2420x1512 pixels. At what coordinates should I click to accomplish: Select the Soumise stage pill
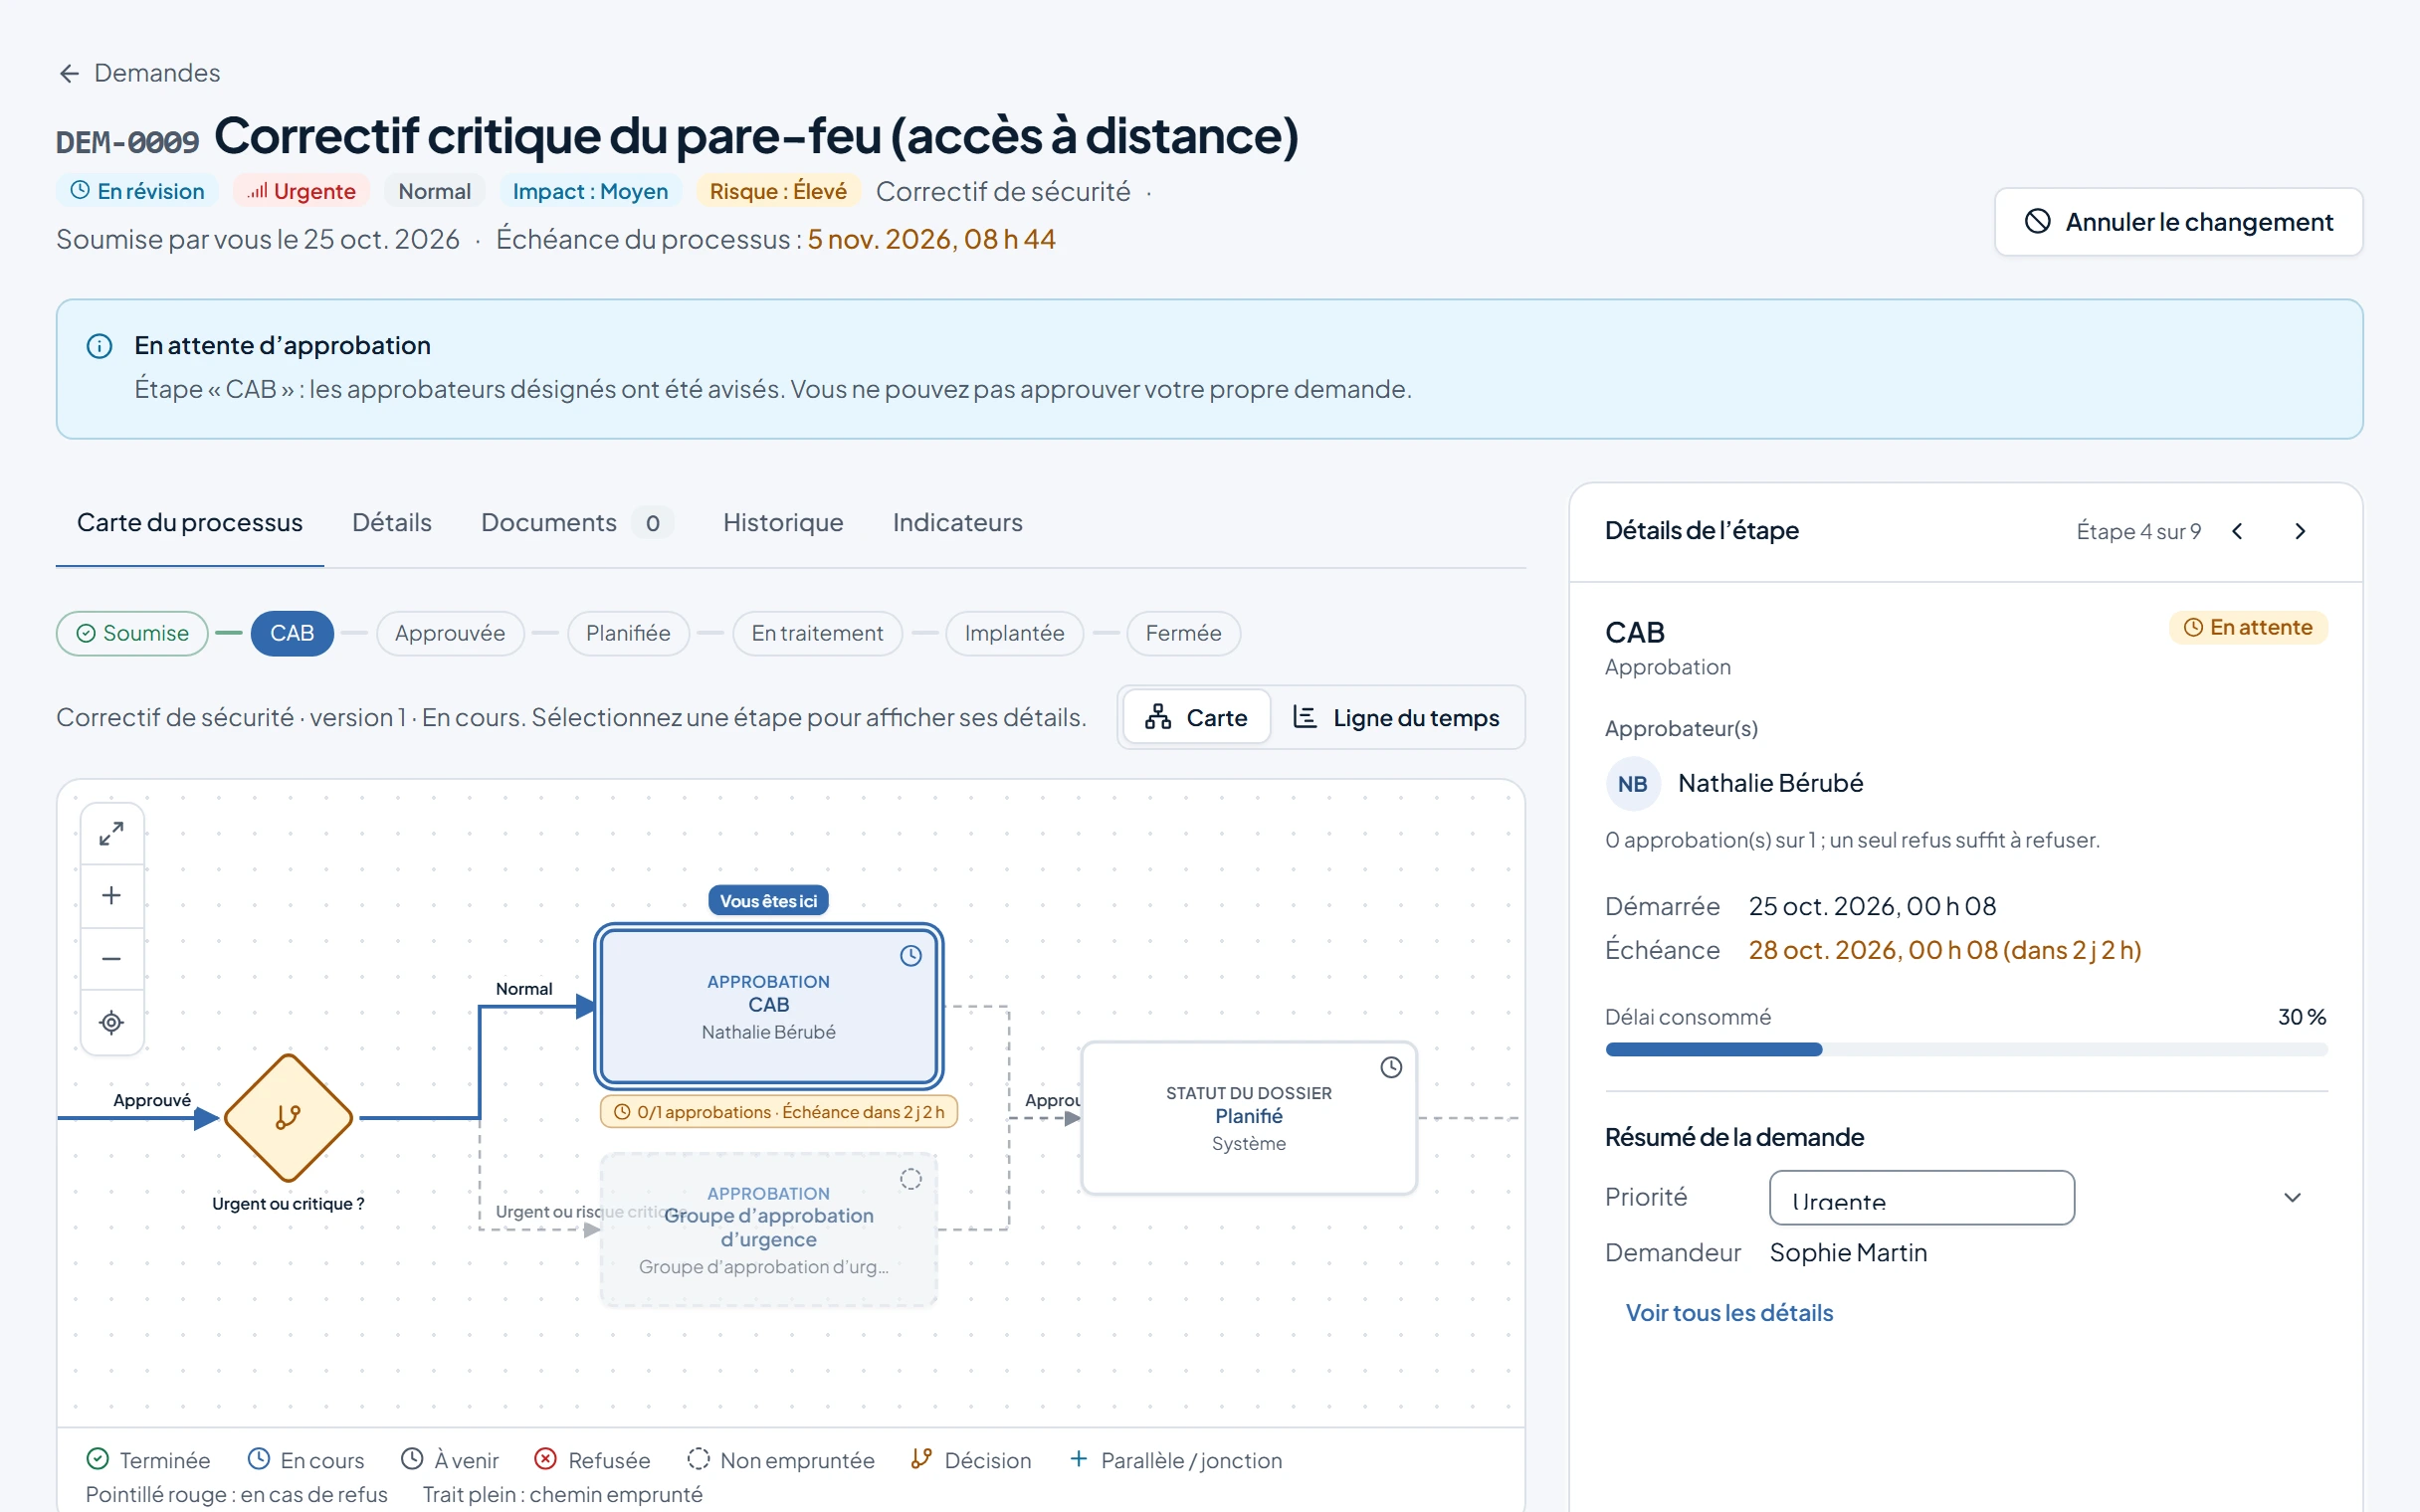[132, 633]
